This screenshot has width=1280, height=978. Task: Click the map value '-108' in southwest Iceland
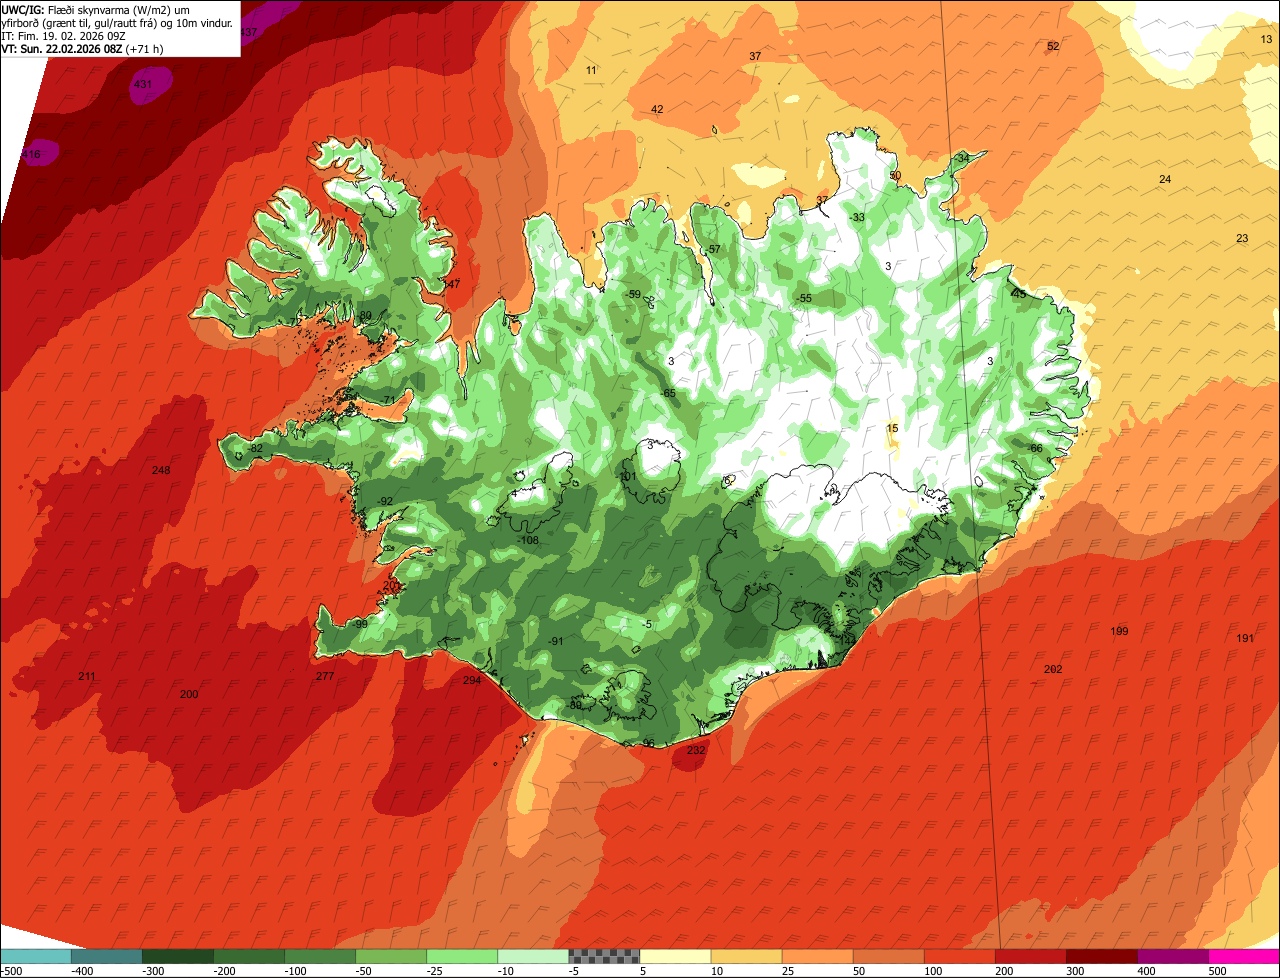point(528,540)
